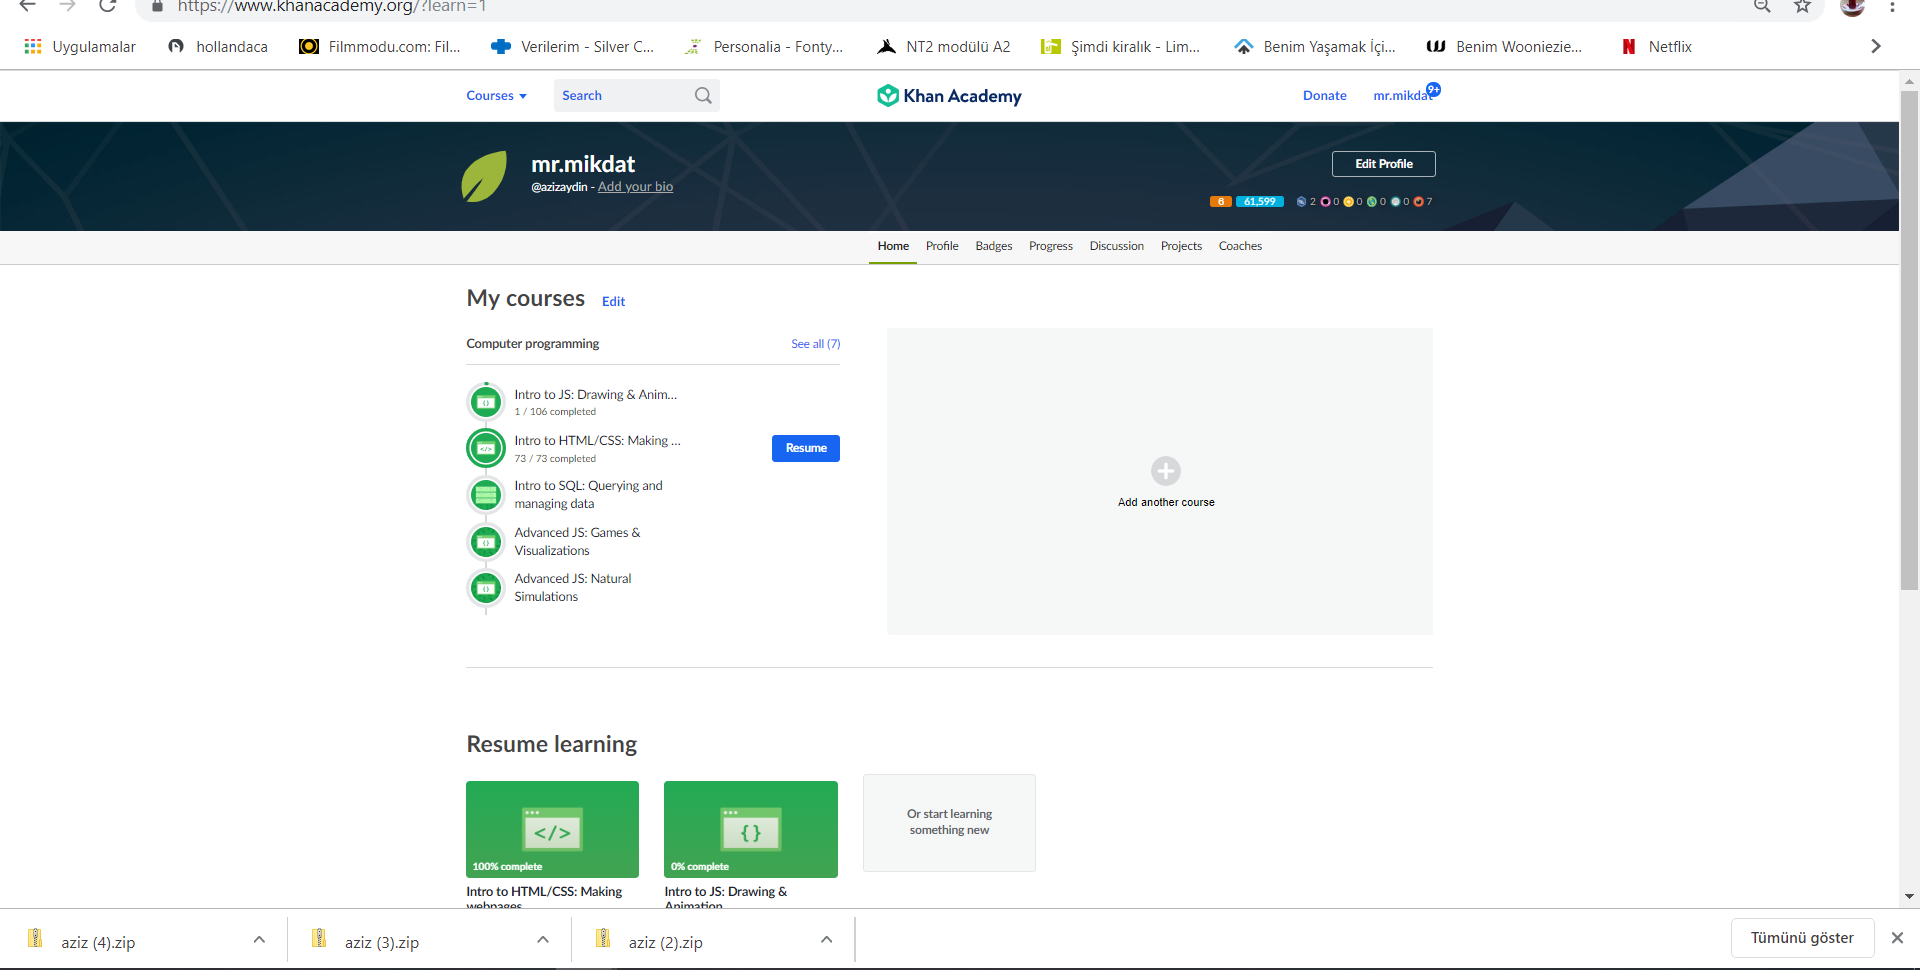The height and width of the screenshot is (970, 1920).
Task: Click the bookmark star icon
Action: tap(1802, 6)
